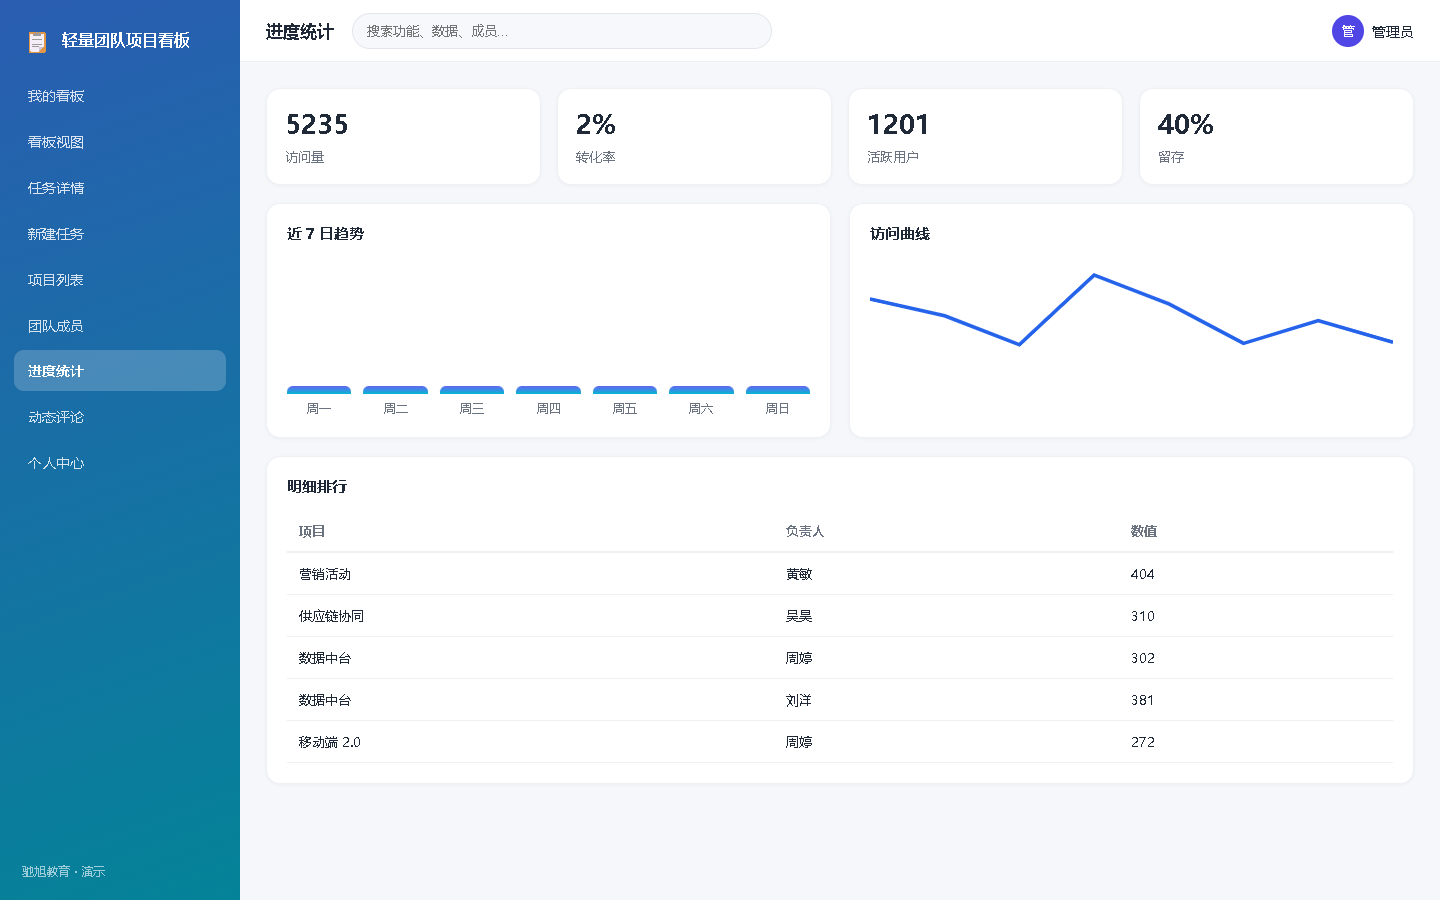
Task: Click the 数值 column header
Action: tap(1144, 531)
